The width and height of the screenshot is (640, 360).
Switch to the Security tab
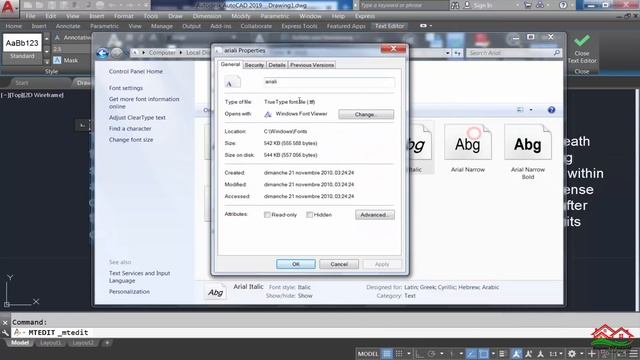click(254, 65)
